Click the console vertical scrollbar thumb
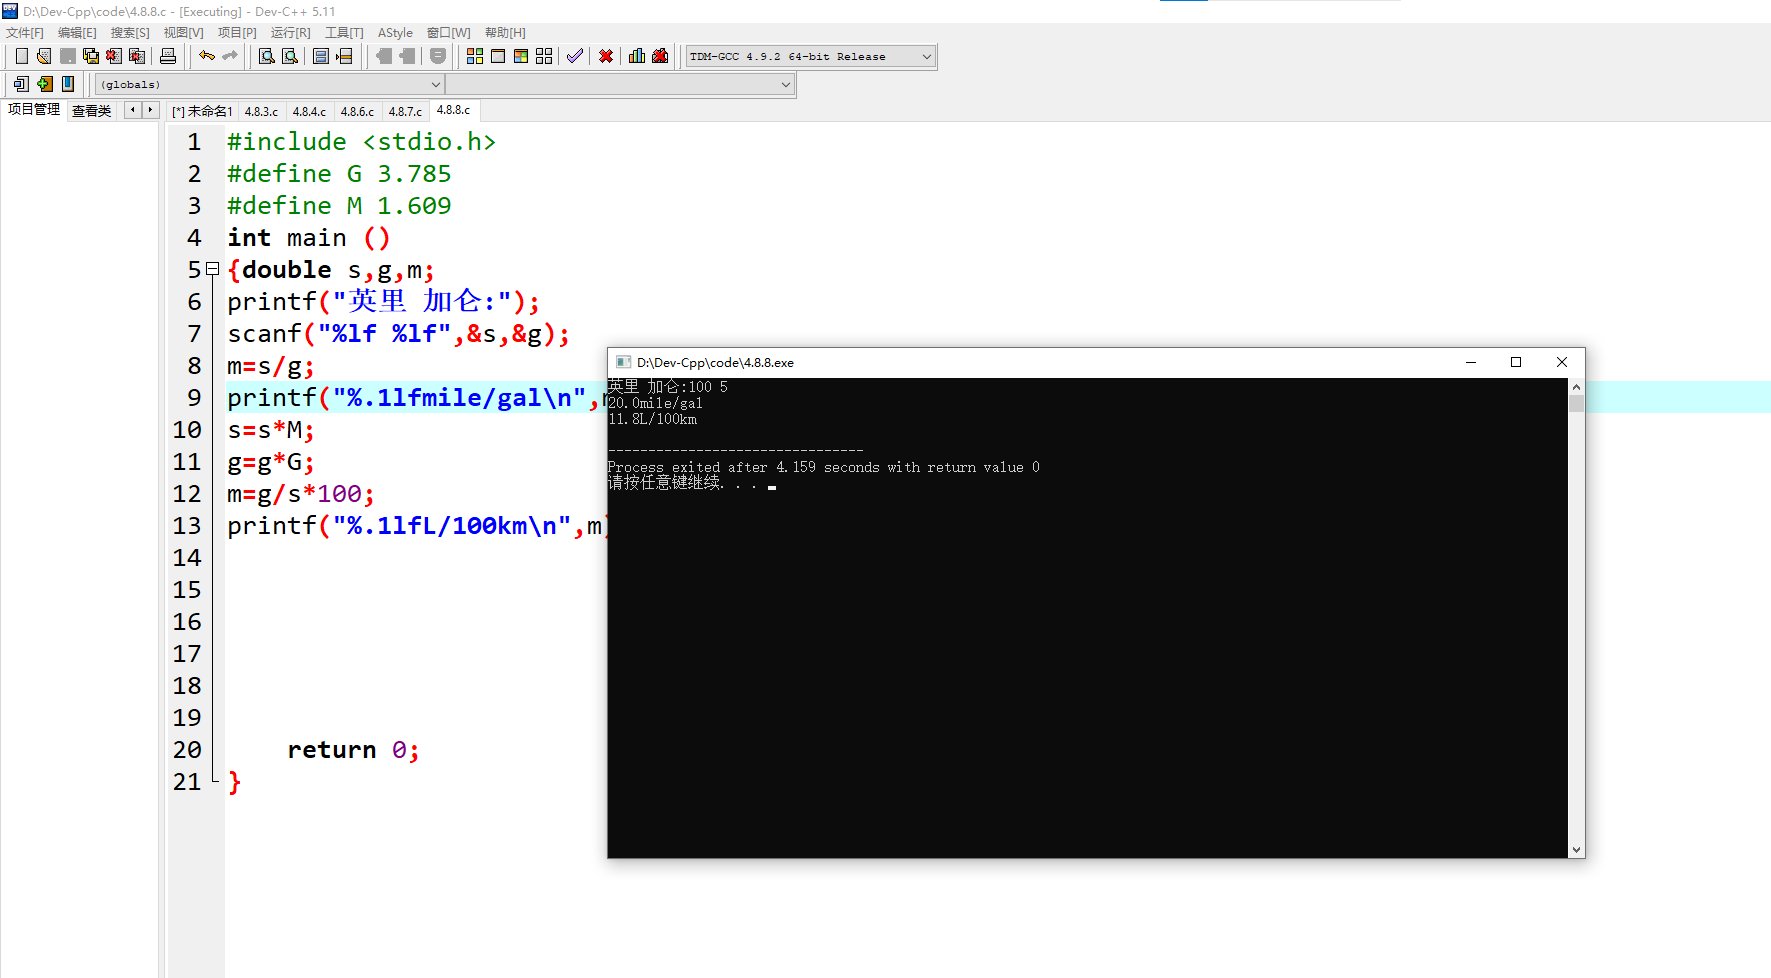1771x978 pixels. [x=1577, y=403]
